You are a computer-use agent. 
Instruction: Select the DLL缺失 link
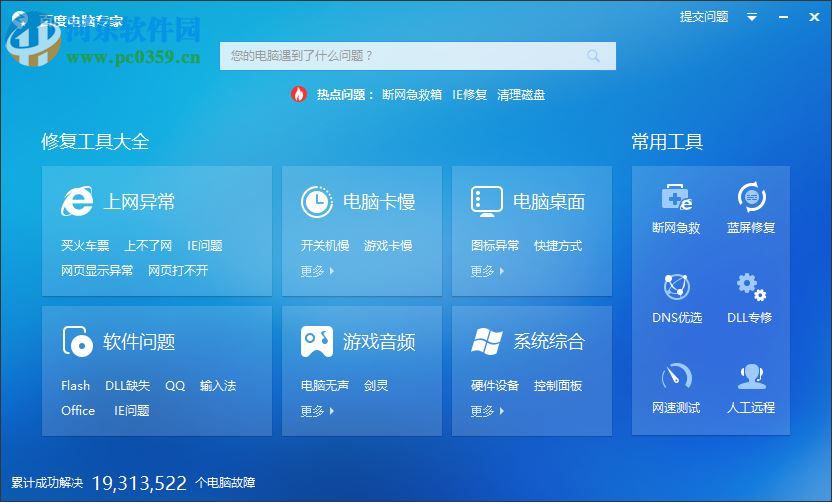(127, 385)
